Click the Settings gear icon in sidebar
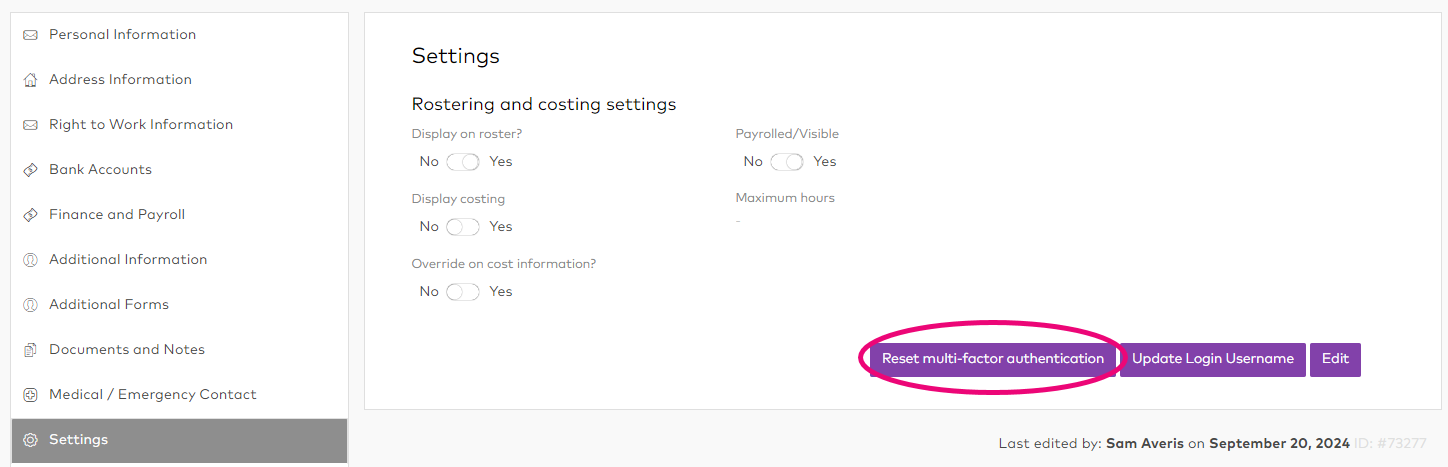The height and width of the screenshot is (467, 1448). (x=30, y=440)
